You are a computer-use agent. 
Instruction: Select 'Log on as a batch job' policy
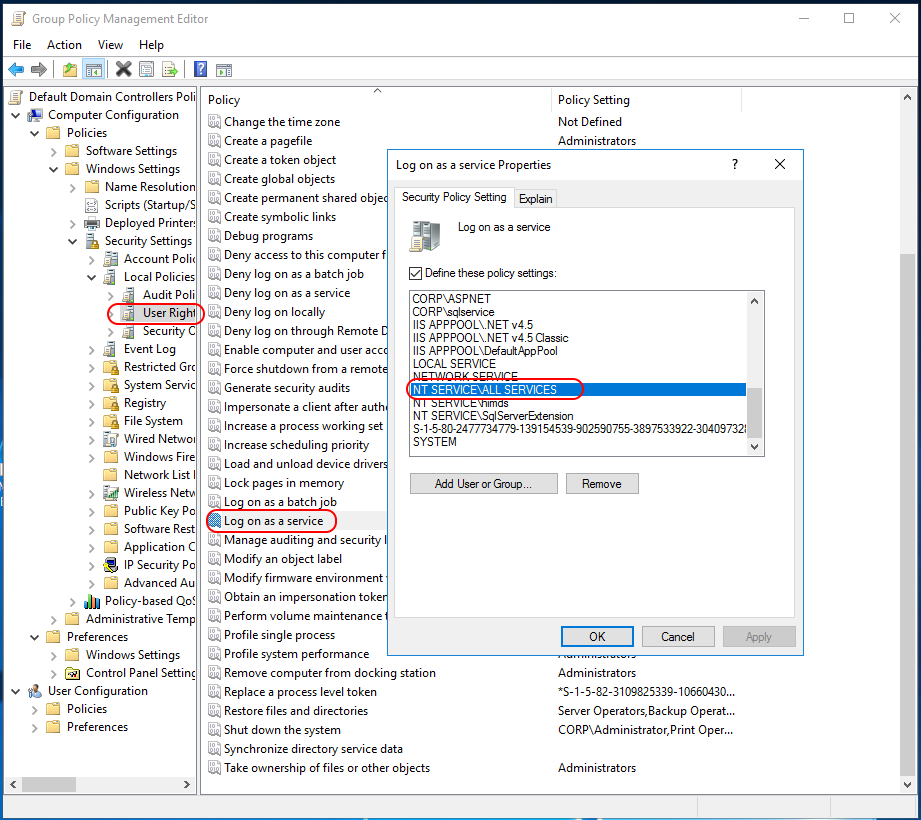click(280, 502)
